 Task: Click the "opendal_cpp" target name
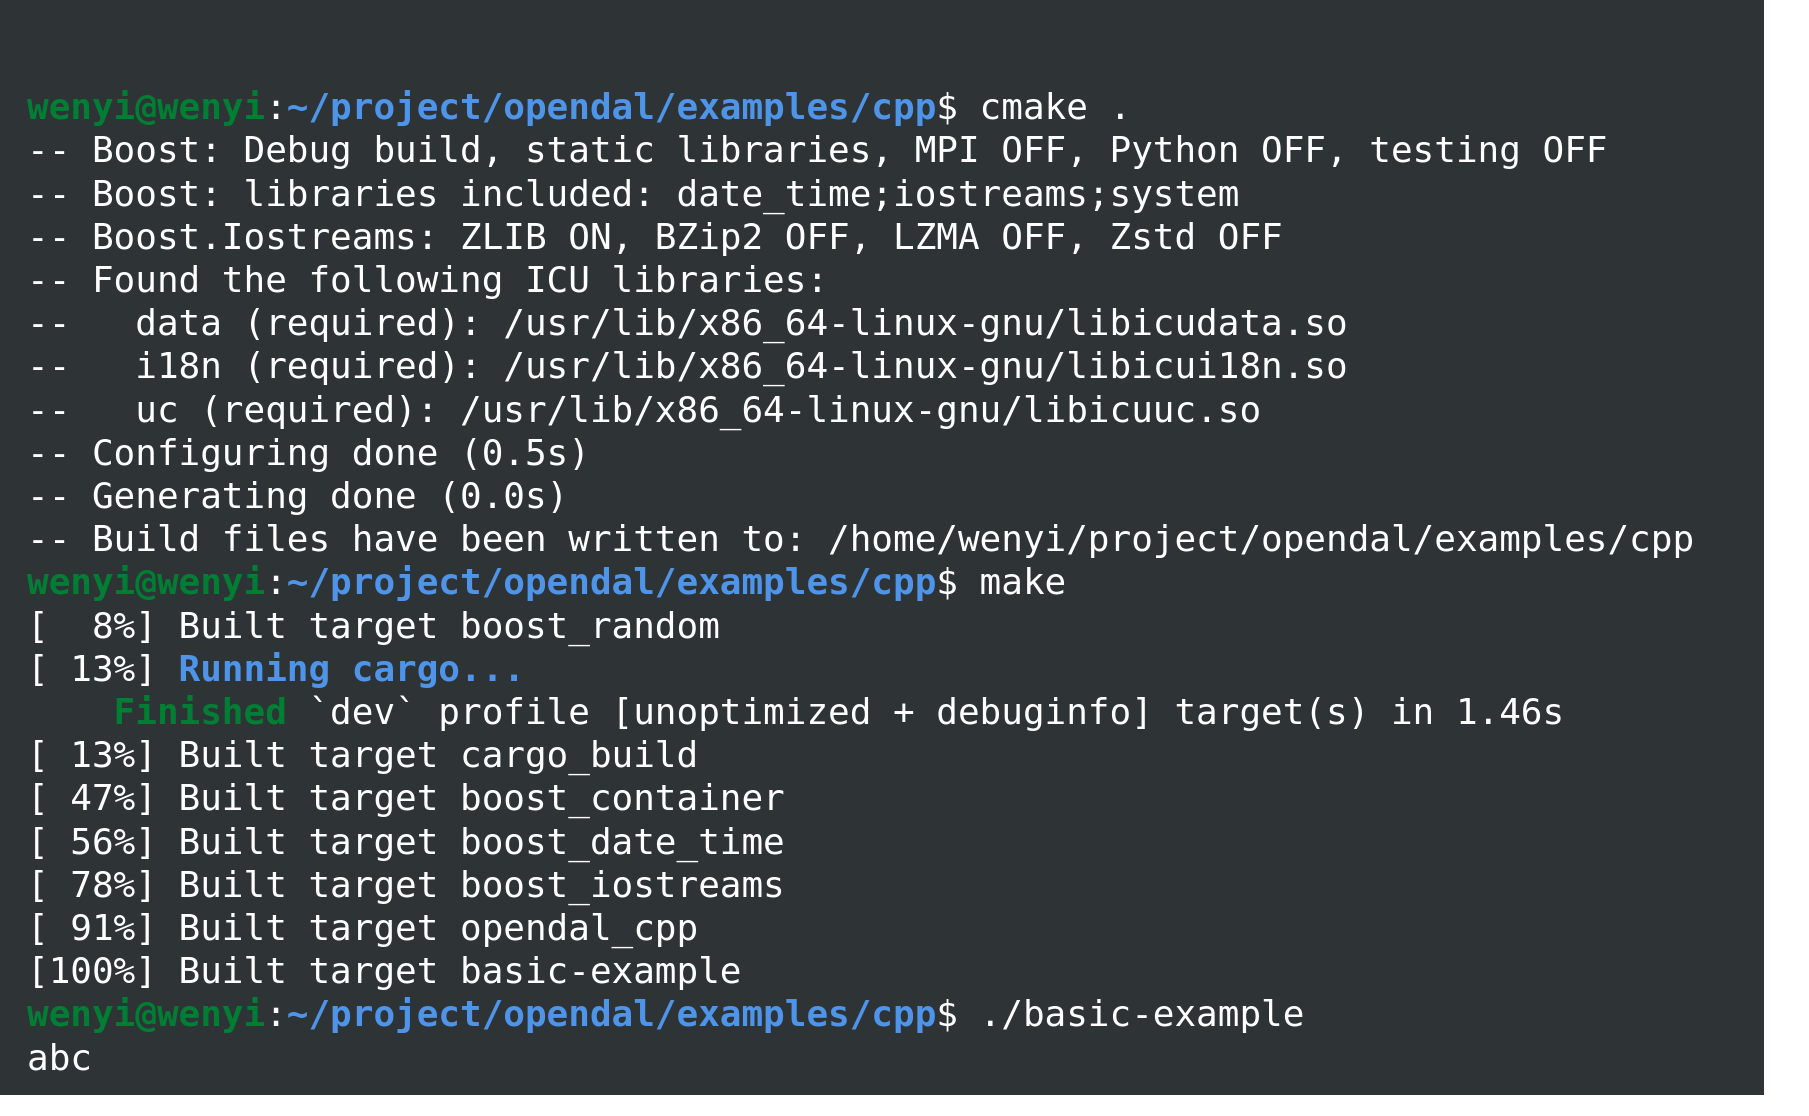point(579,929)
